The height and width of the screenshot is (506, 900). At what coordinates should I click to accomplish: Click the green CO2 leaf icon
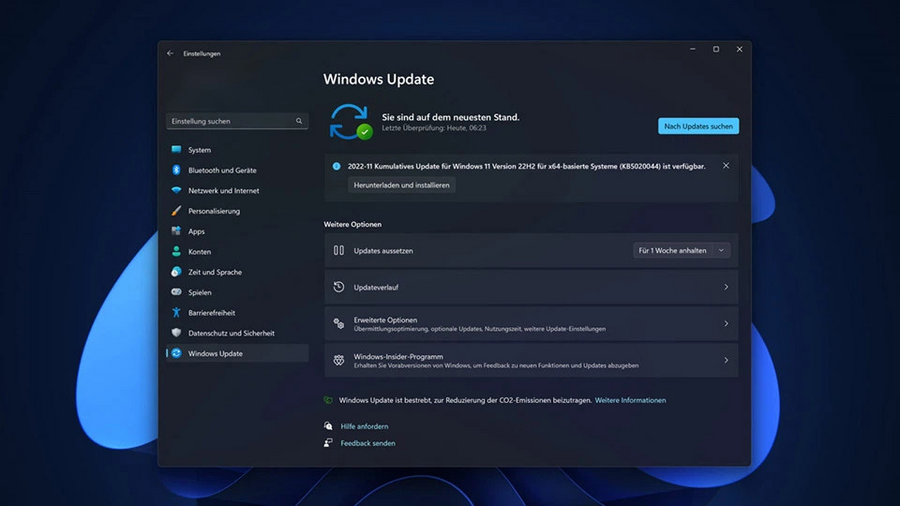[x=328, y=400]
